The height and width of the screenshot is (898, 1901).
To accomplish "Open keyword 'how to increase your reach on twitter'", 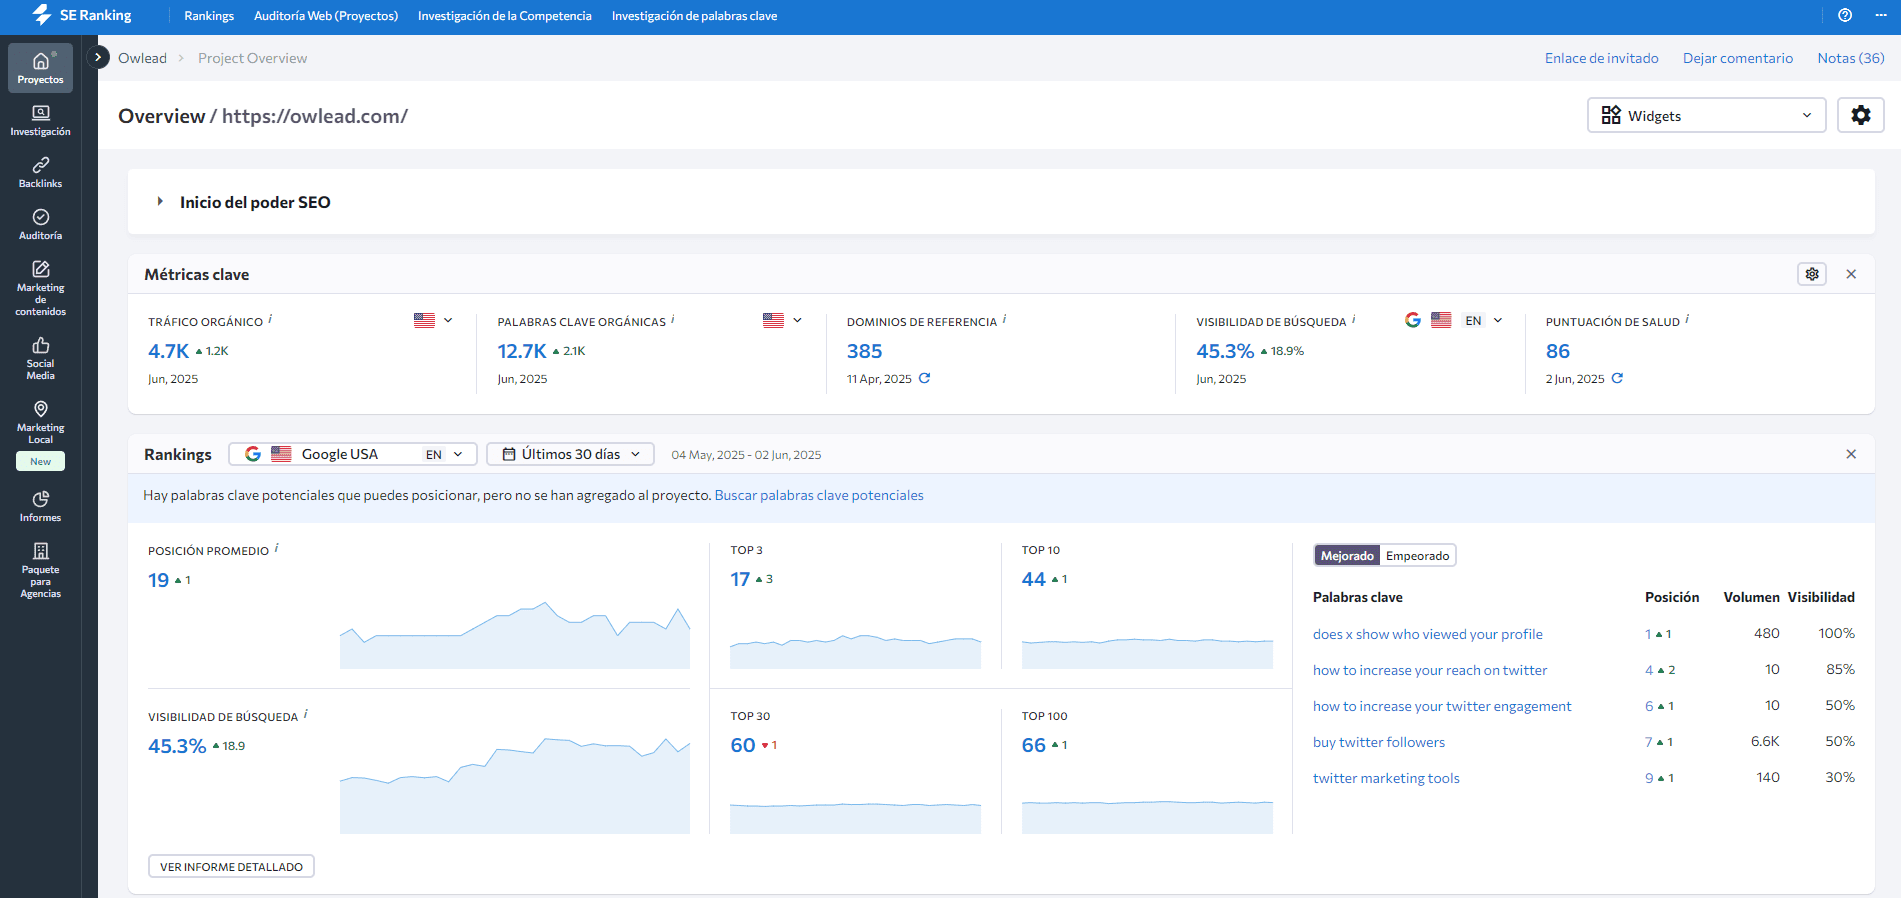I will [x=1429, y=670].
